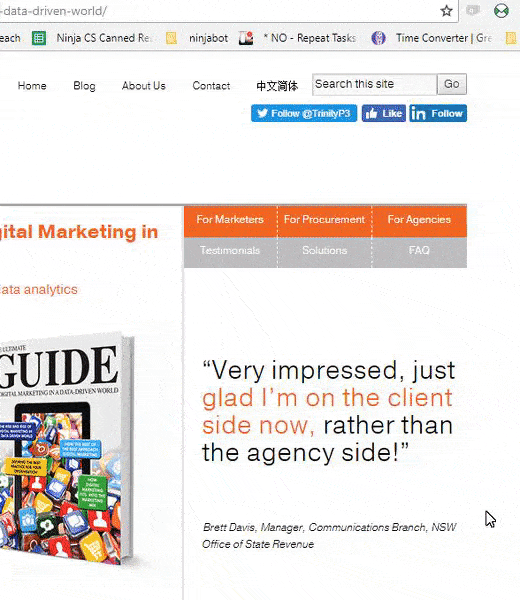The image size is (520, 600).
Task: Open the Time Converter bookmark
Action: pos(432,38)
